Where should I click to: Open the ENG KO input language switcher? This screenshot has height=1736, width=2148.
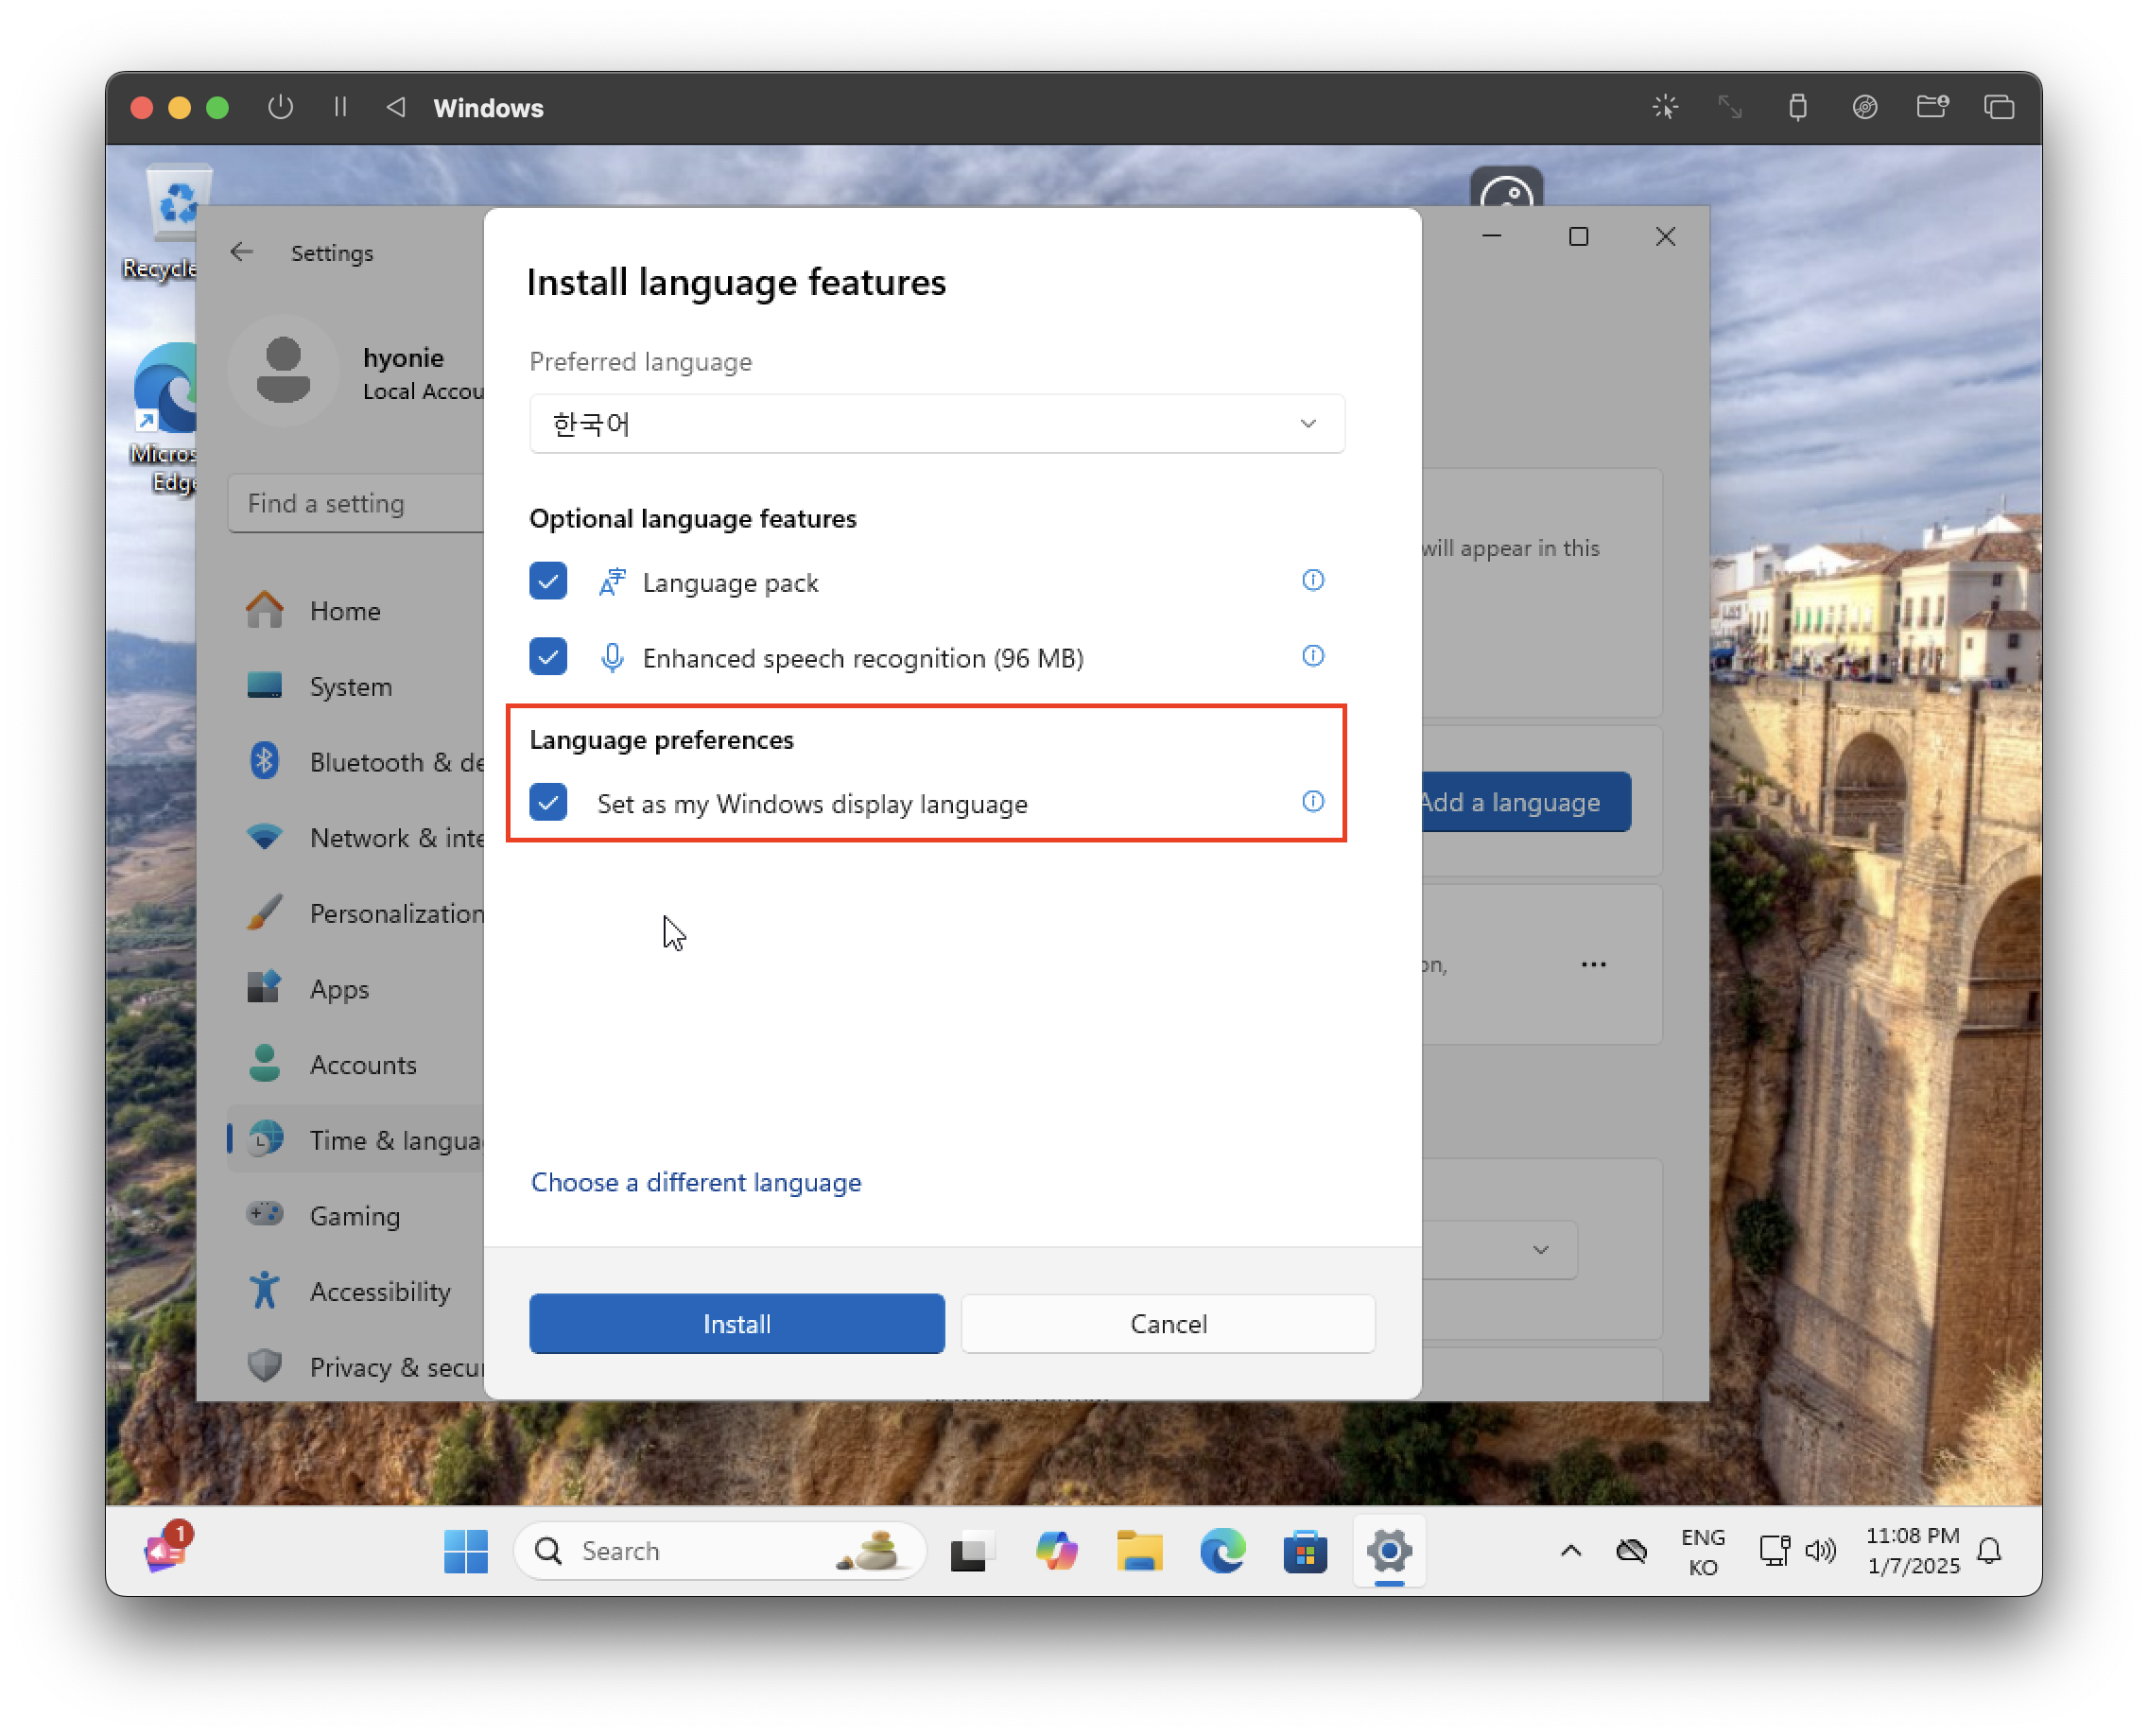pyautogui.click(x=1702, y=1551)
